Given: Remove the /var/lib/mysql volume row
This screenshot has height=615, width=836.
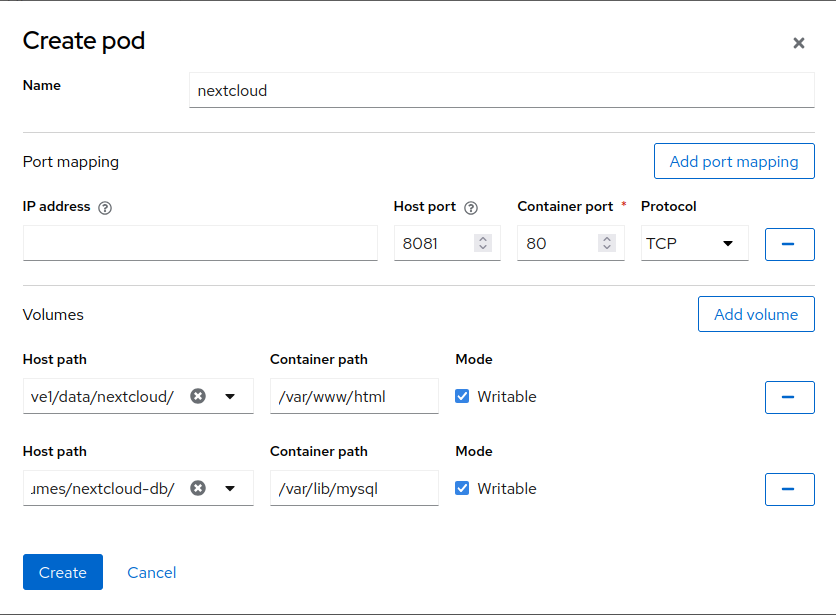Looking at the screenshot, I should click(789, 489).
